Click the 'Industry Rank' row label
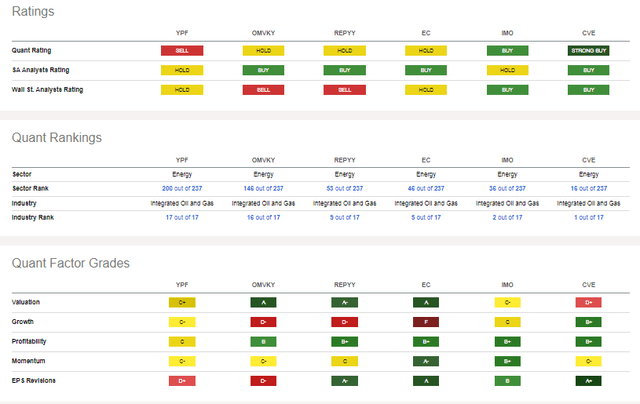This screenshot has height=404, width=640. 33,217
